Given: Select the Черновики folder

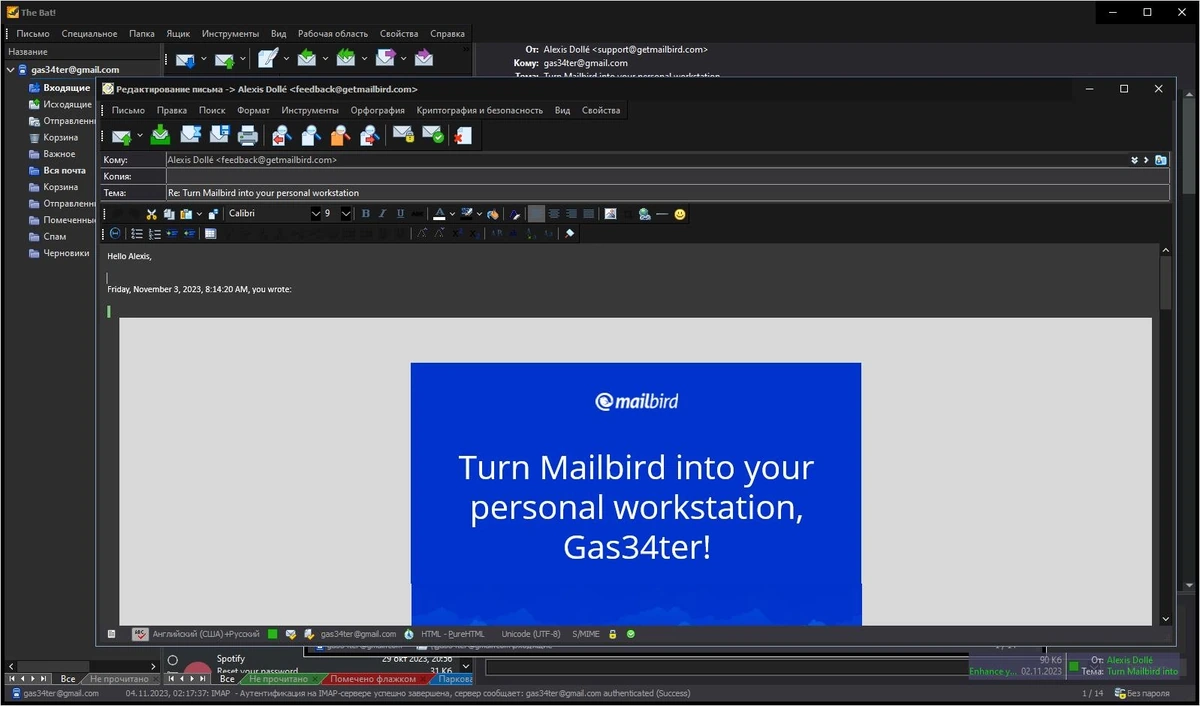Looking at the screenshot, I should click(x=66, y=253).
